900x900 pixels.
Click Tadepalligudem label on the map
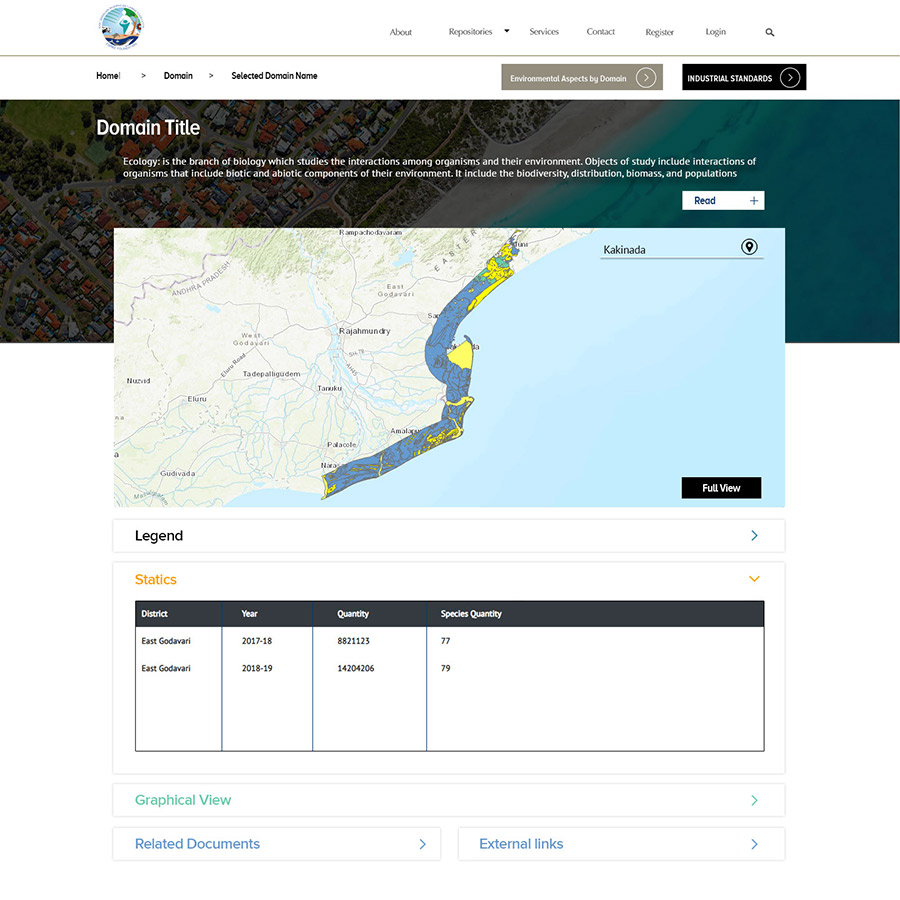tap(271, 374)
